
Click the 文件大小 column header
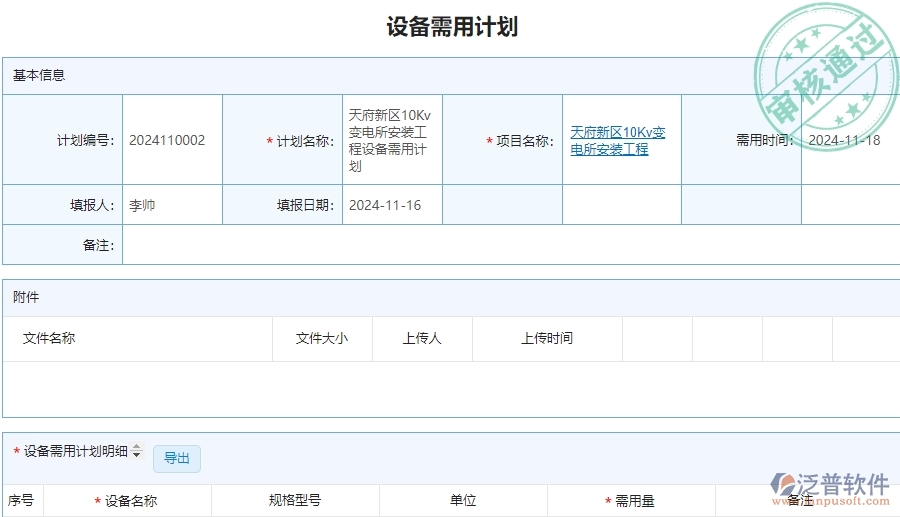[322, 339]
